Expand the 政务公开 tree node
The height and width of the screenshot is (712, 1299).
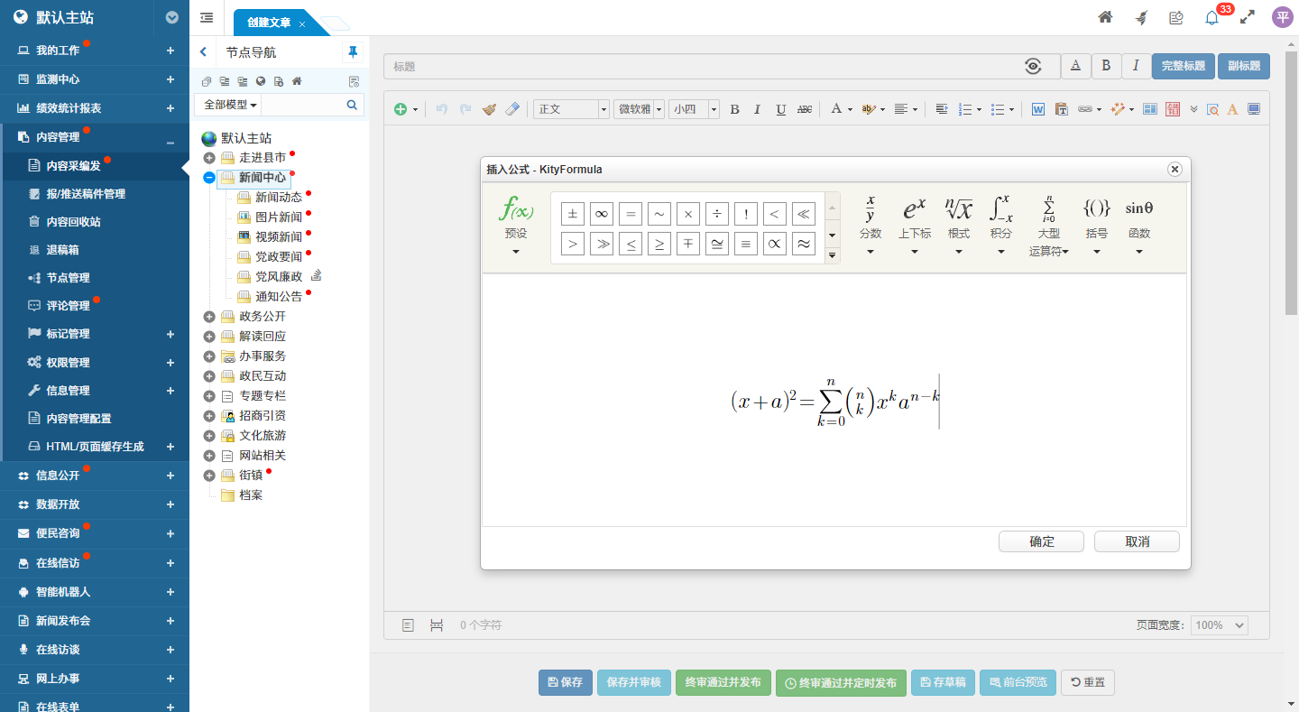click(209, 317)
